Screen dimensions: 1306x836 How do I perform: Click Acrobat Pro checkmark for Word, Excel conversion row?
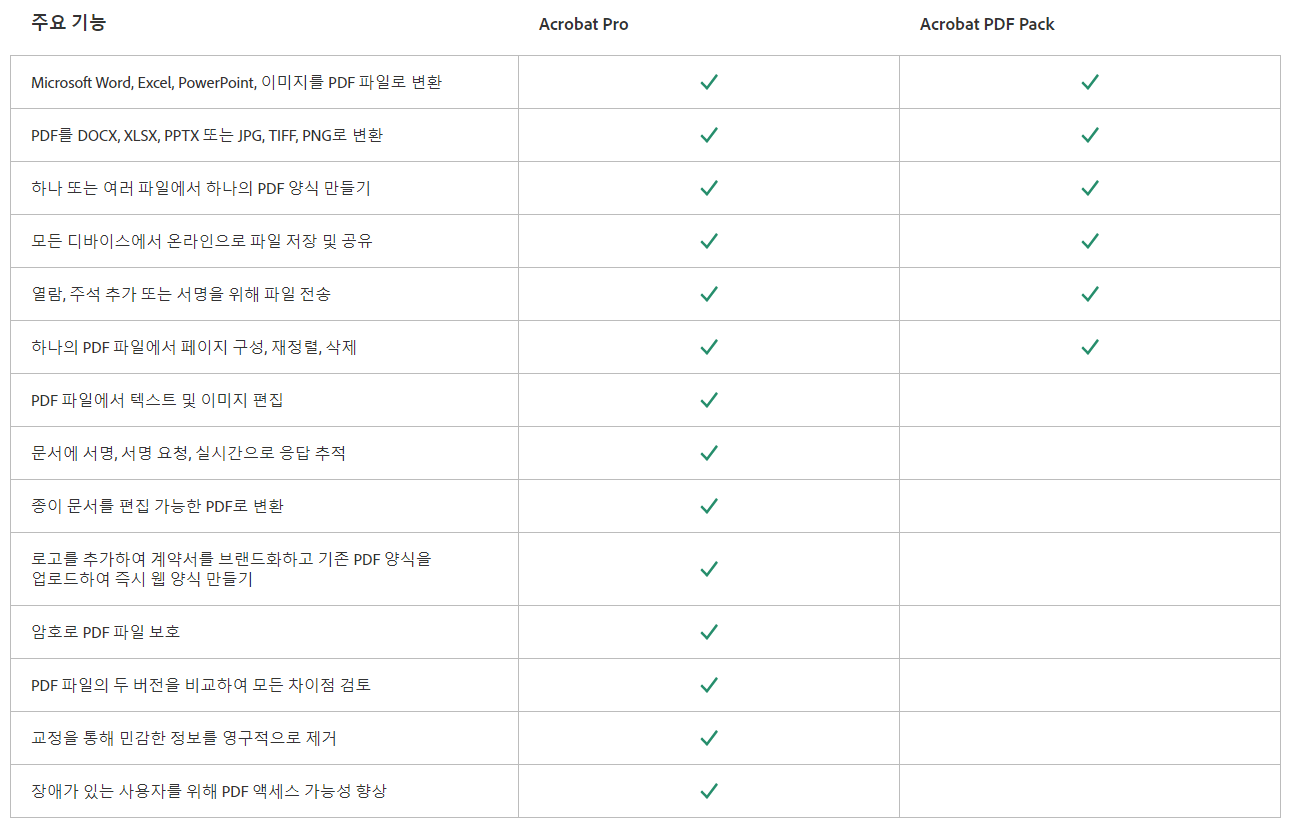pyautogui.click(x=709, y=82)
